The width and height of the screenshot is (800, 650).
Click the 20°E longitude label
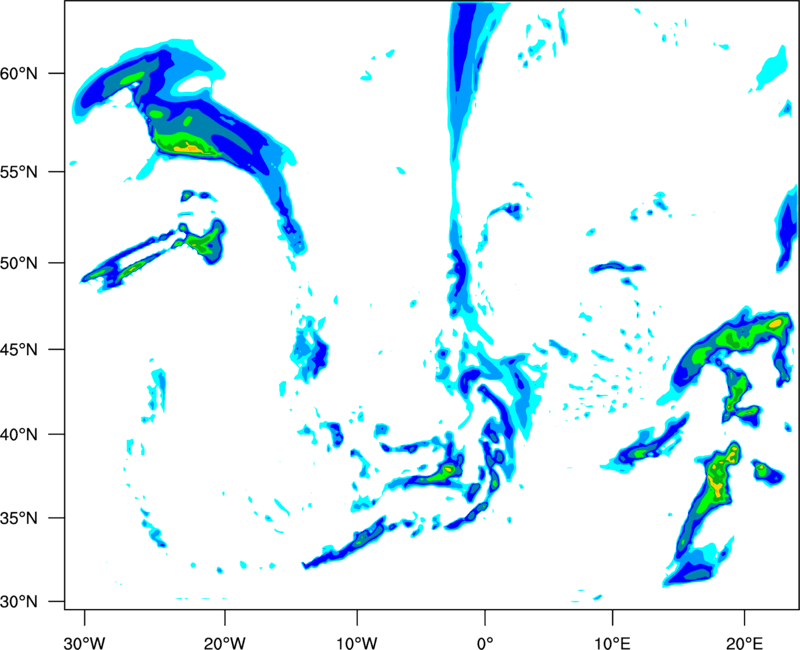(744, 643)
